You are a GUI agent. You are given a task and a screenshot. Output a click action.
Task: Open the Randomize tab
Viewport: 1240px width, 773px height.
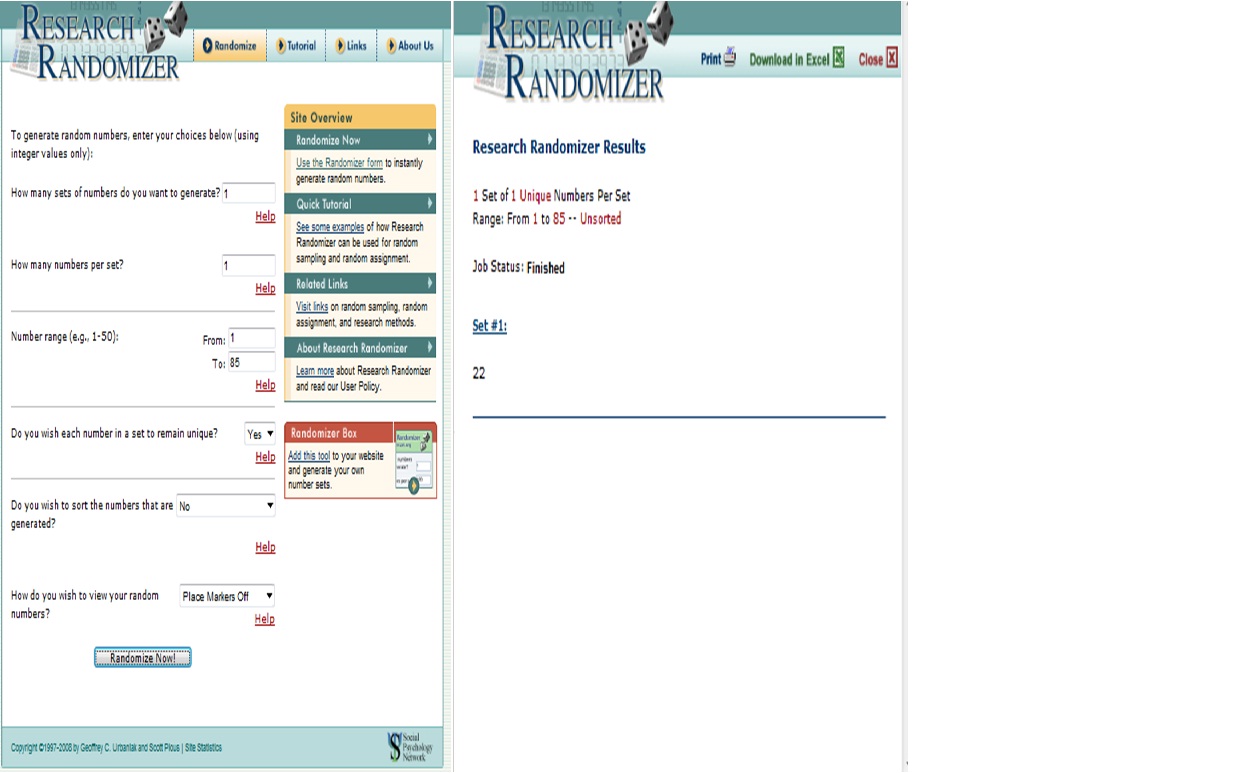click(x=230, y=46)
